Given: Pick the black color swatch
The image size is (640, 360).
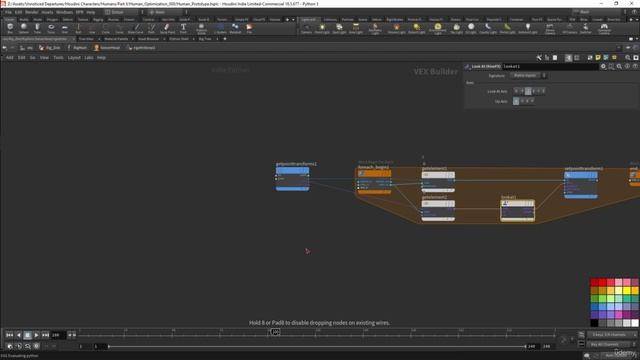Looking at the screenshot, I should [x=594, y=323].
